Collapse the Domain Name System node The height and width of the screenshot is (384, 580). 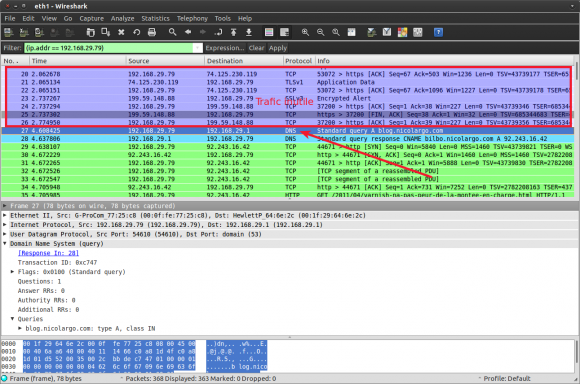coord(5,243)
